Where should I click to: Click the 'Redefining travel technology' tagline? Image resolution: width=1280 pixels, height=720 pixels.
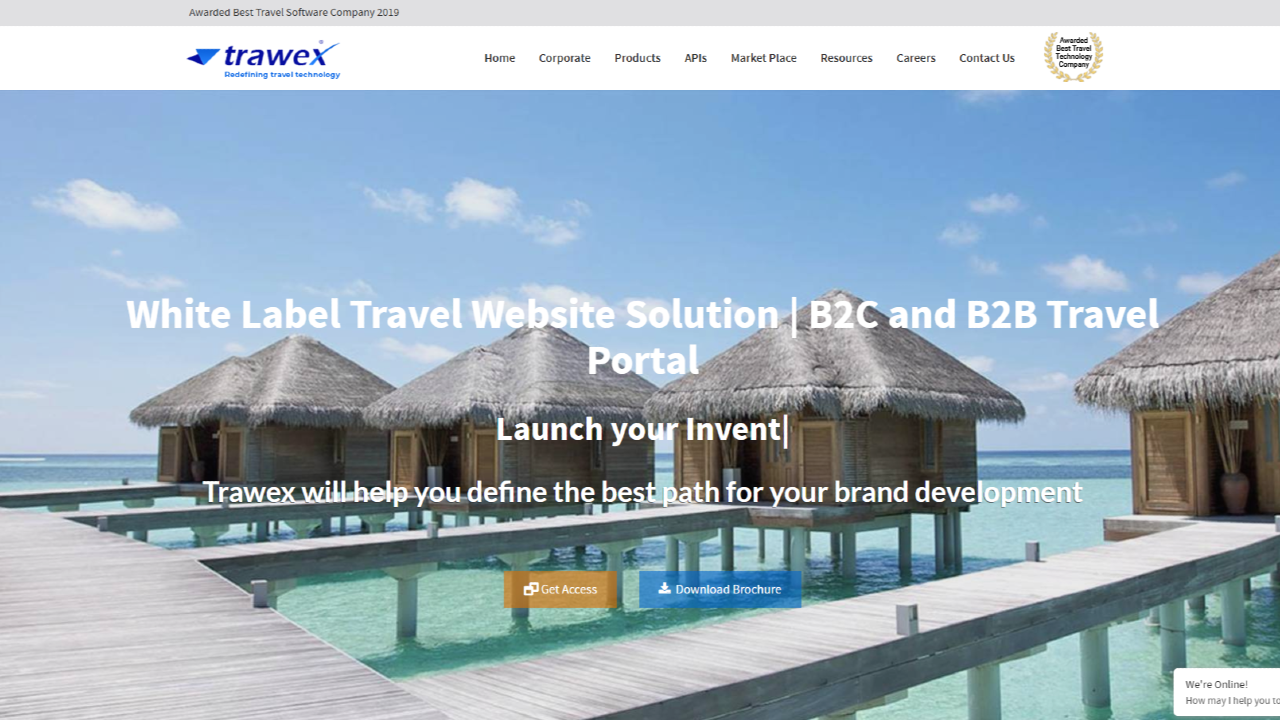click(282, 74)
